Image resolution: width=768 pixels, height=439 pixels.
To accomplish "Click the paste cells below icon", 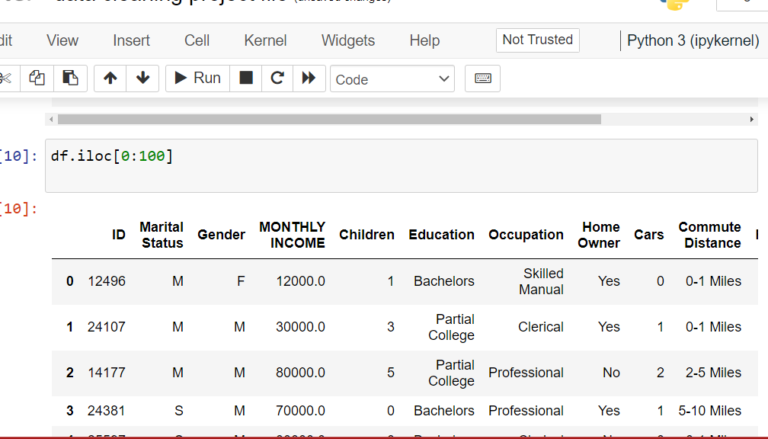I will click(69, 78).
